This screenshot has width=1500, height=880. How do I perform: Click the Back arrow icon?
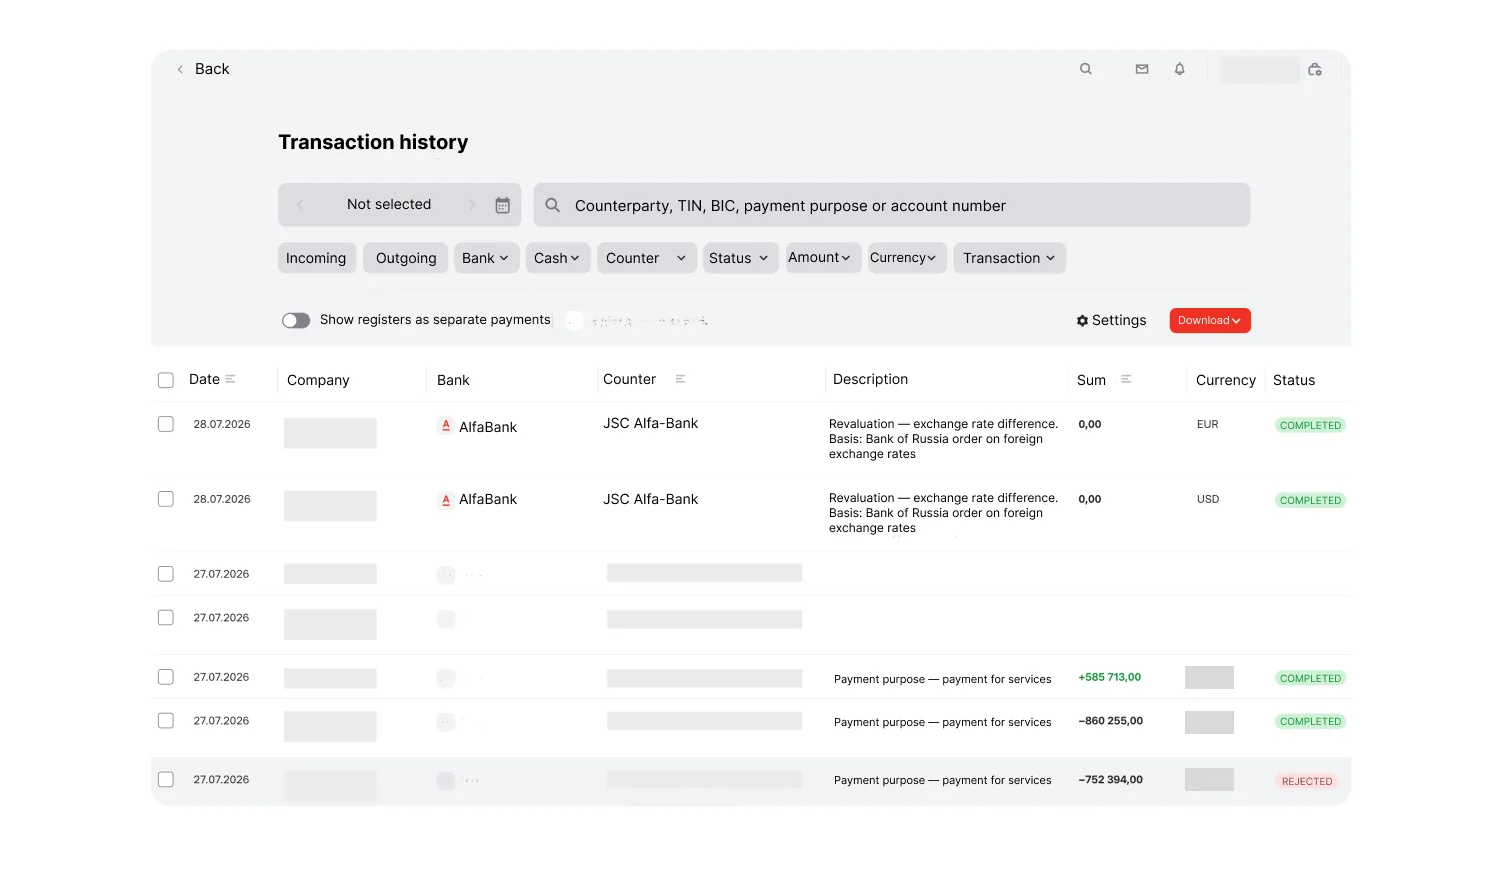click(x=180, y=69)
